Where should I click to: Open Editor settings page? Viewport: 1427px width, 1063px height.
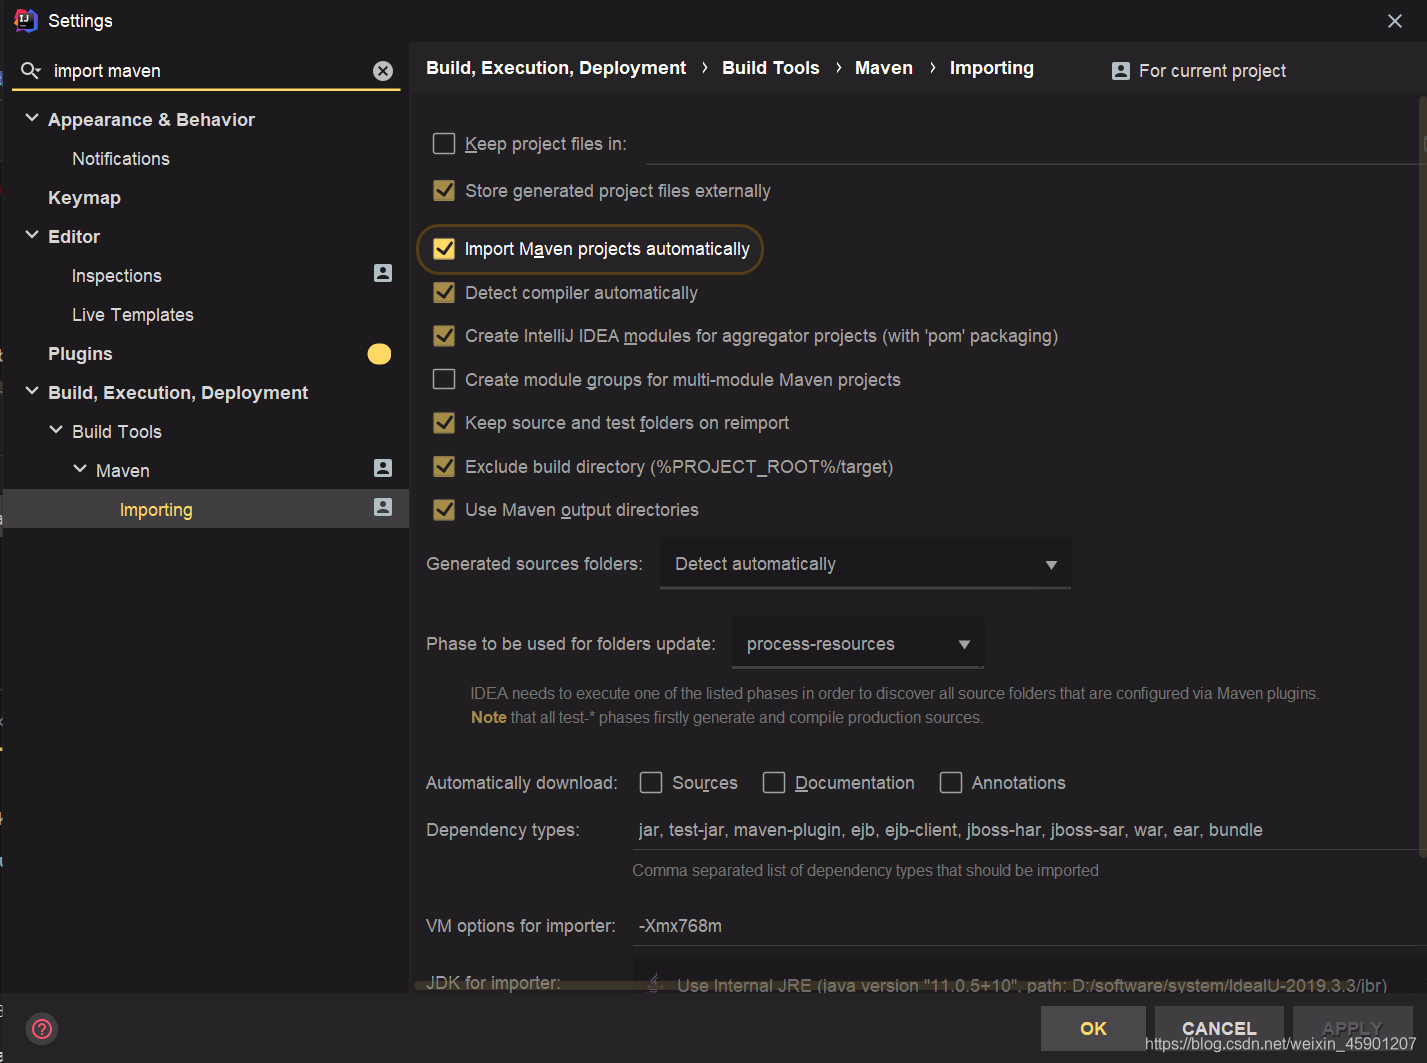74,237
